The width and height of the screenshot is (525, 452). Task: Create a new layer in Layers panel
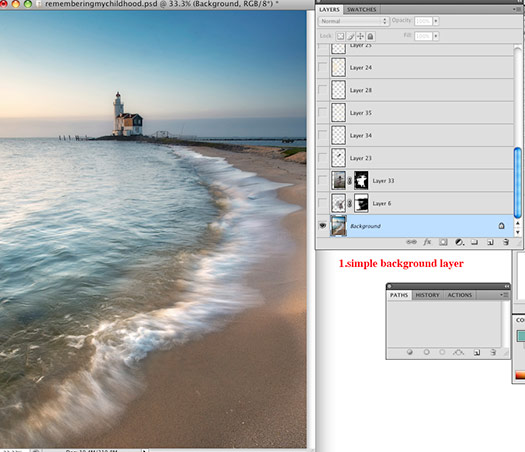click(x=490, y=242)
